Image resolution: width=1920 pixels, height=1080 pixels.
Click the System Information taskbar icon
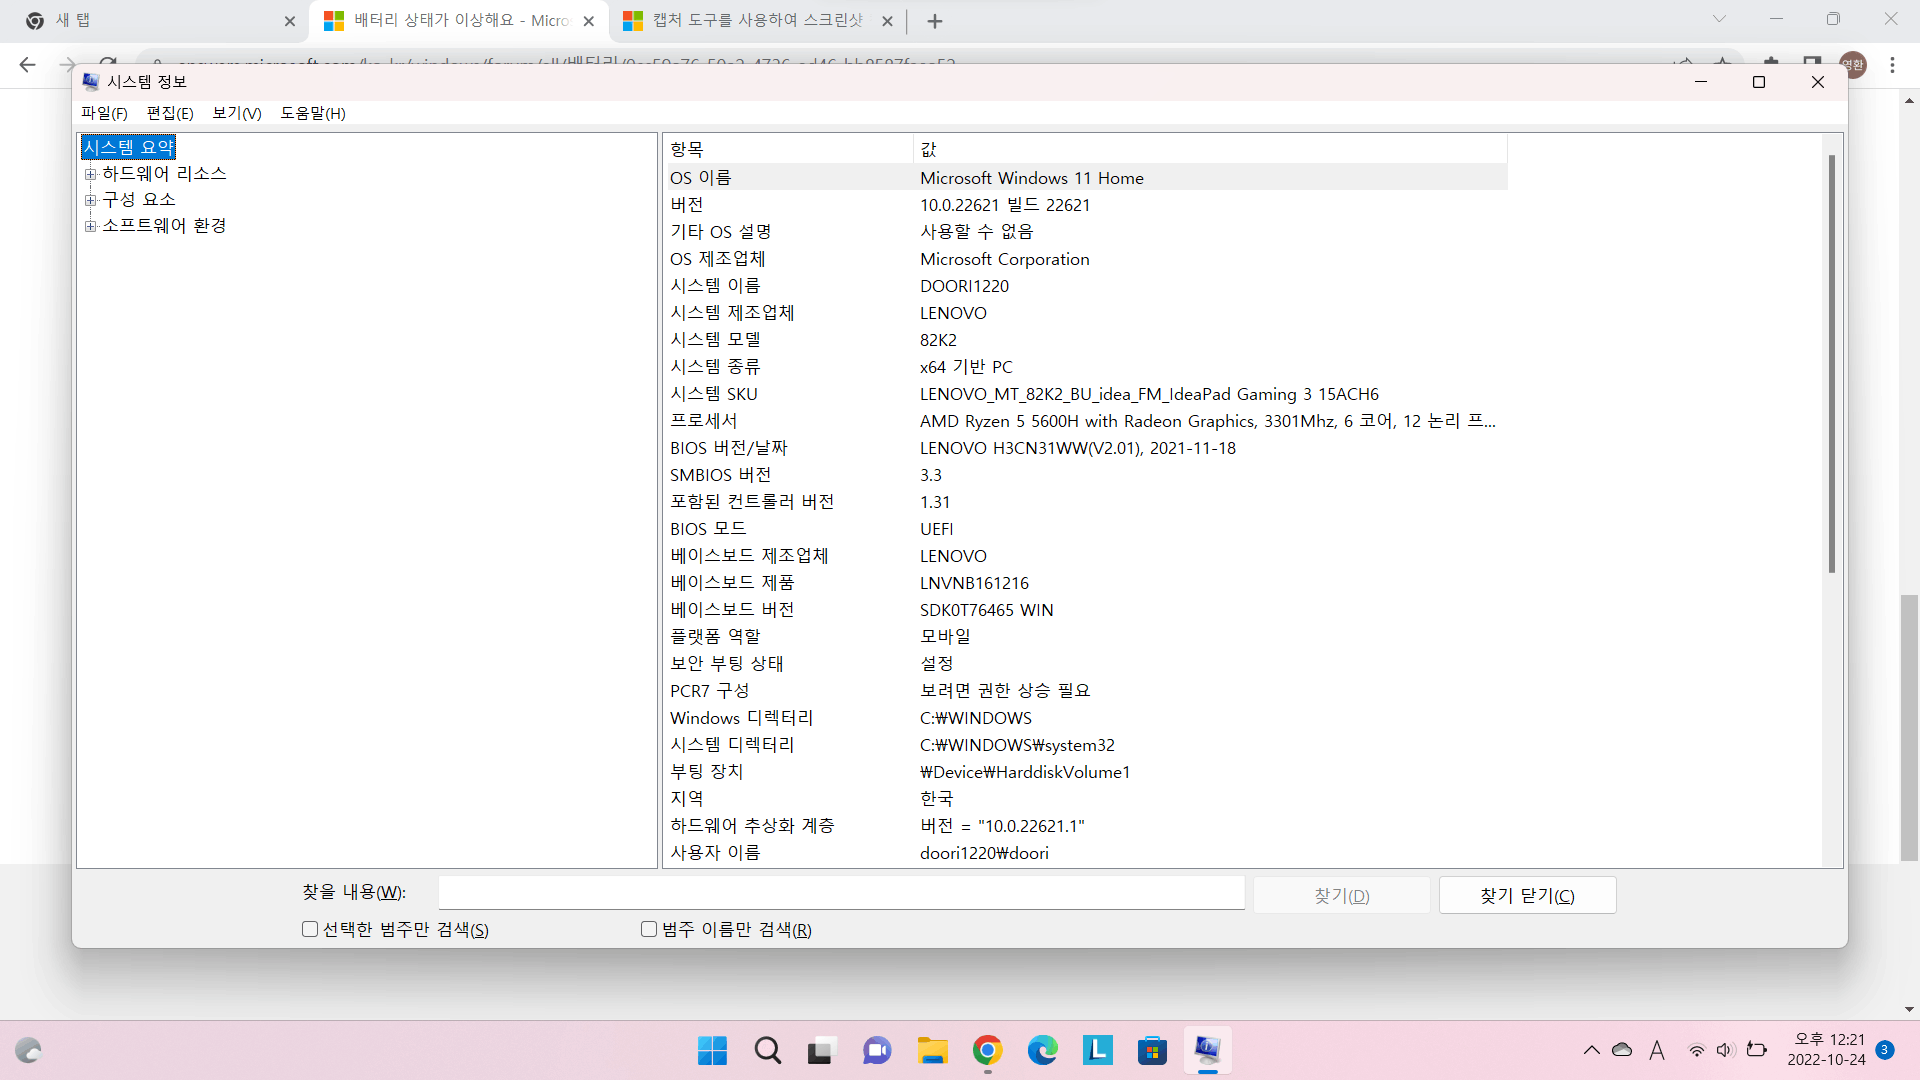coord(1207,1051)
